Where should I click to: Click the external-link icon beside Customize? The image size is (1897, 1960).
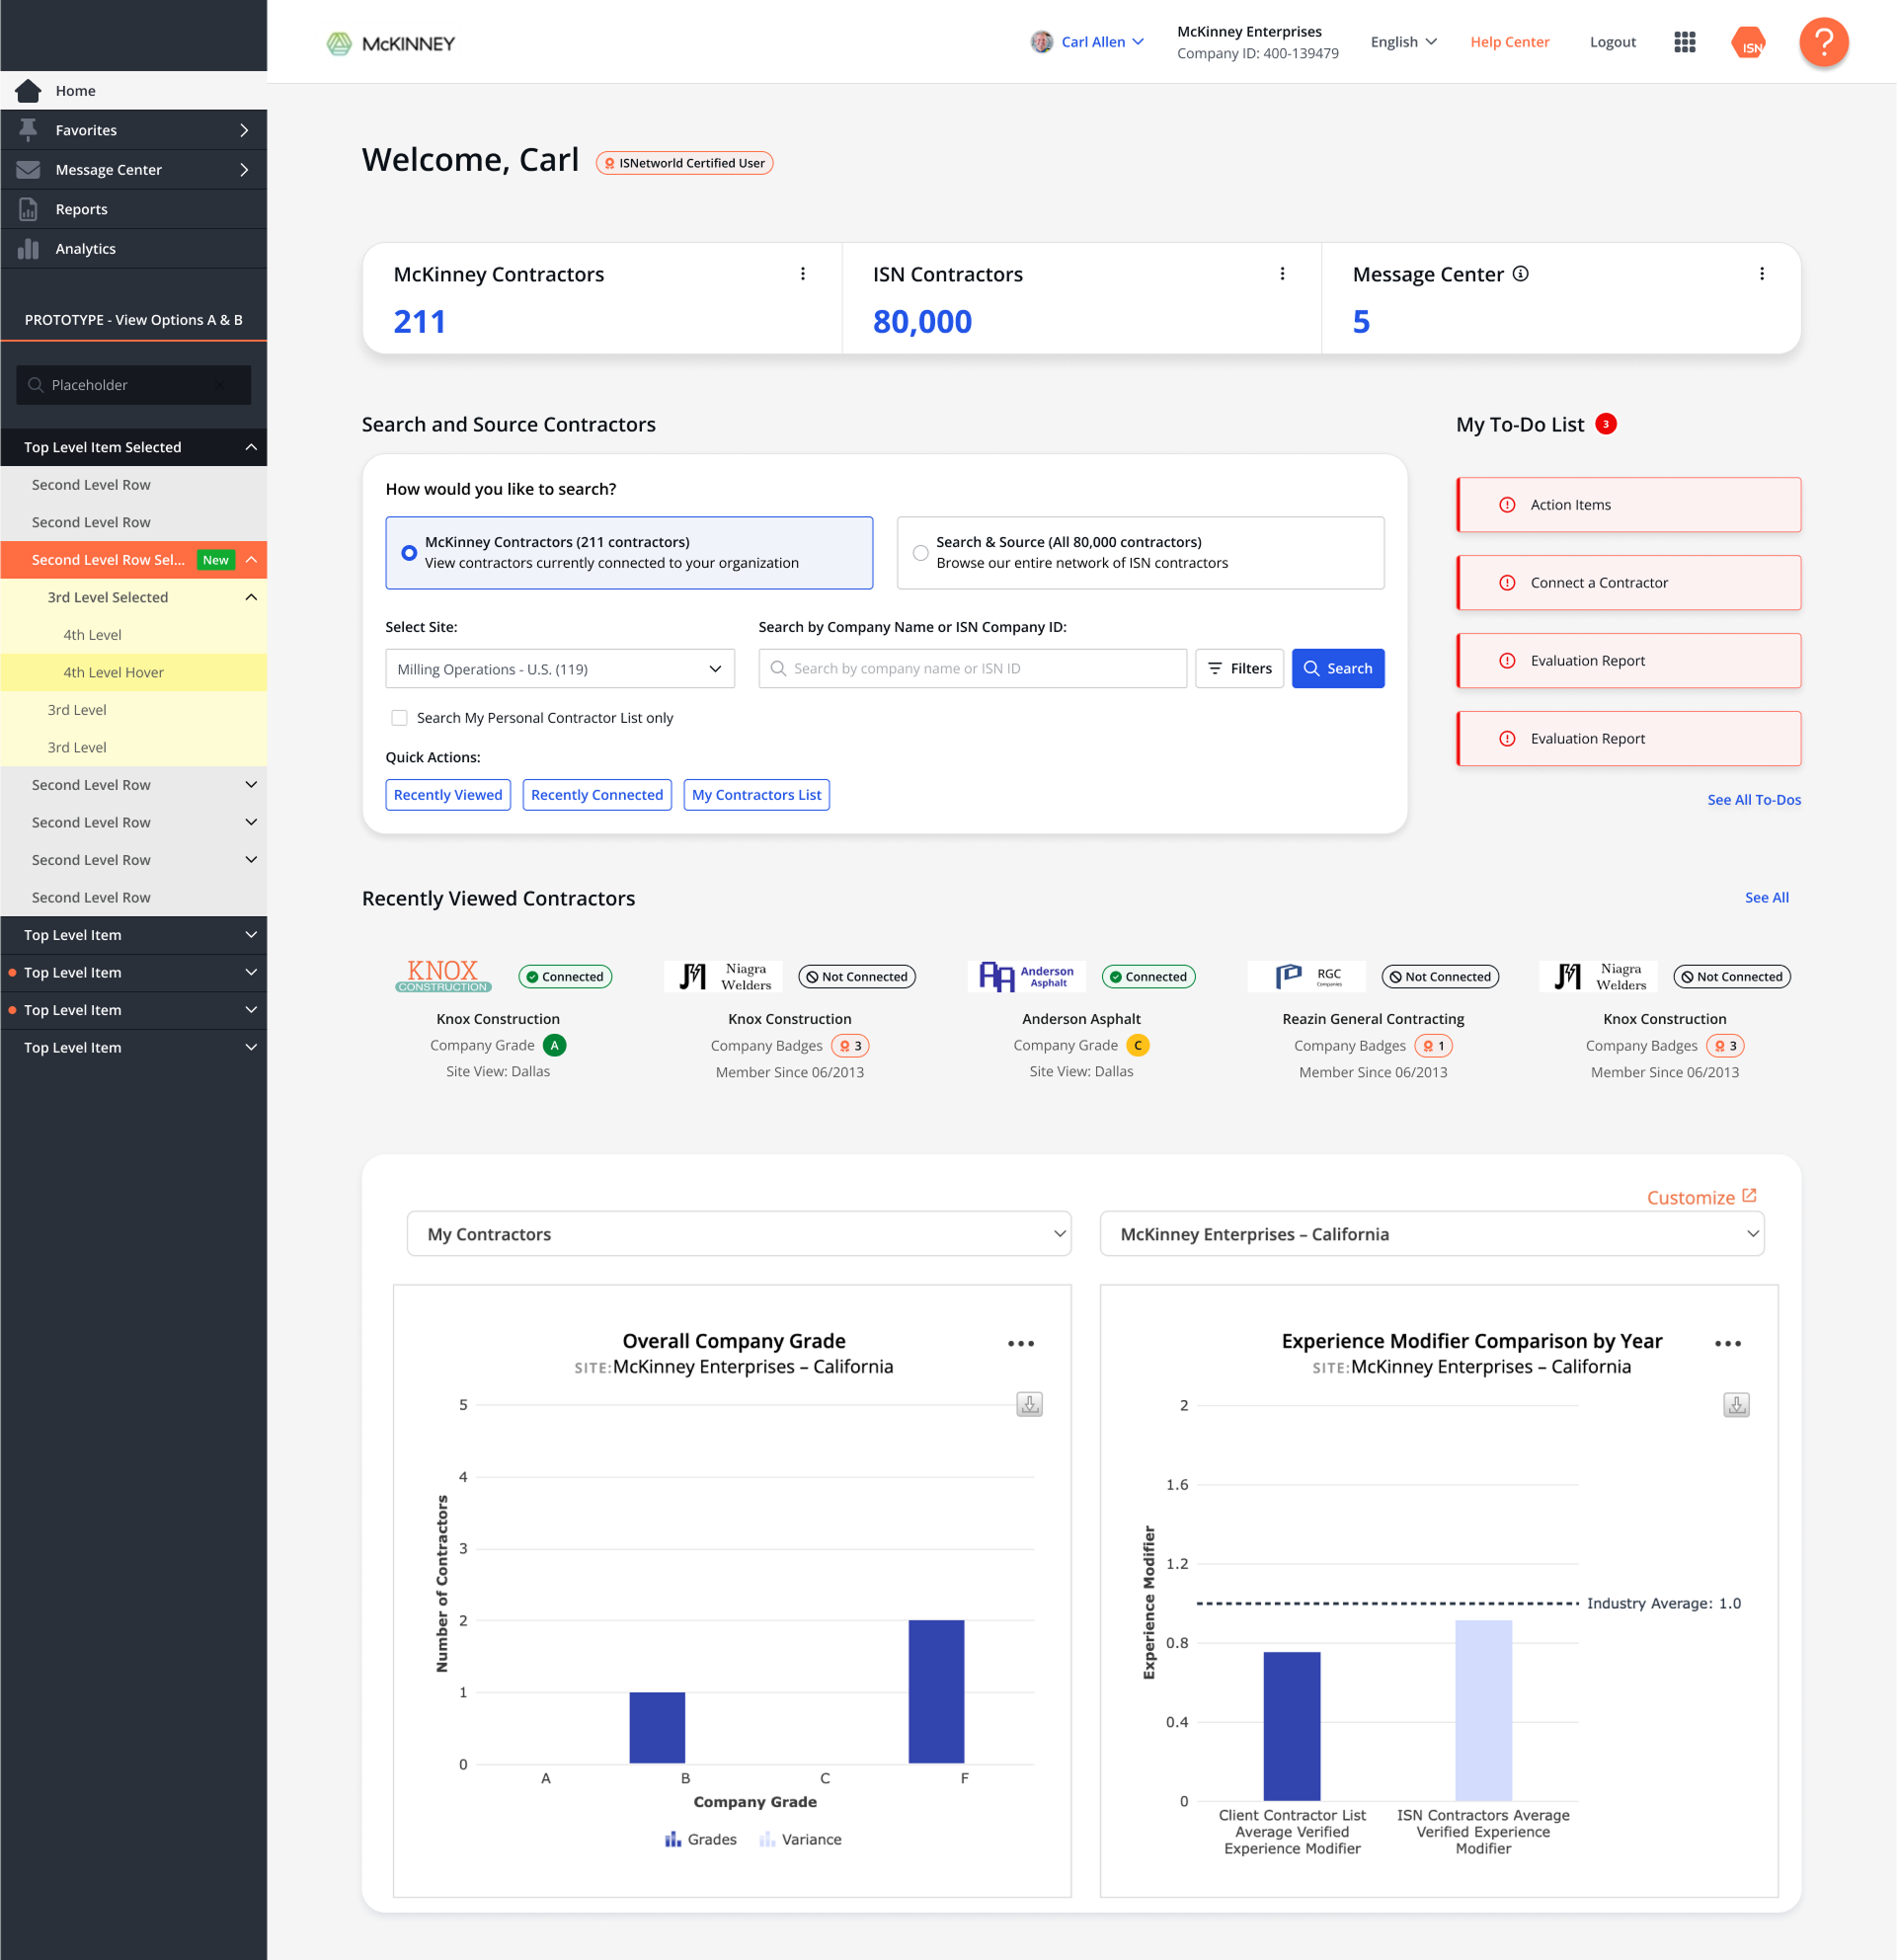pyautogui.click(x=1749, y=1196)
